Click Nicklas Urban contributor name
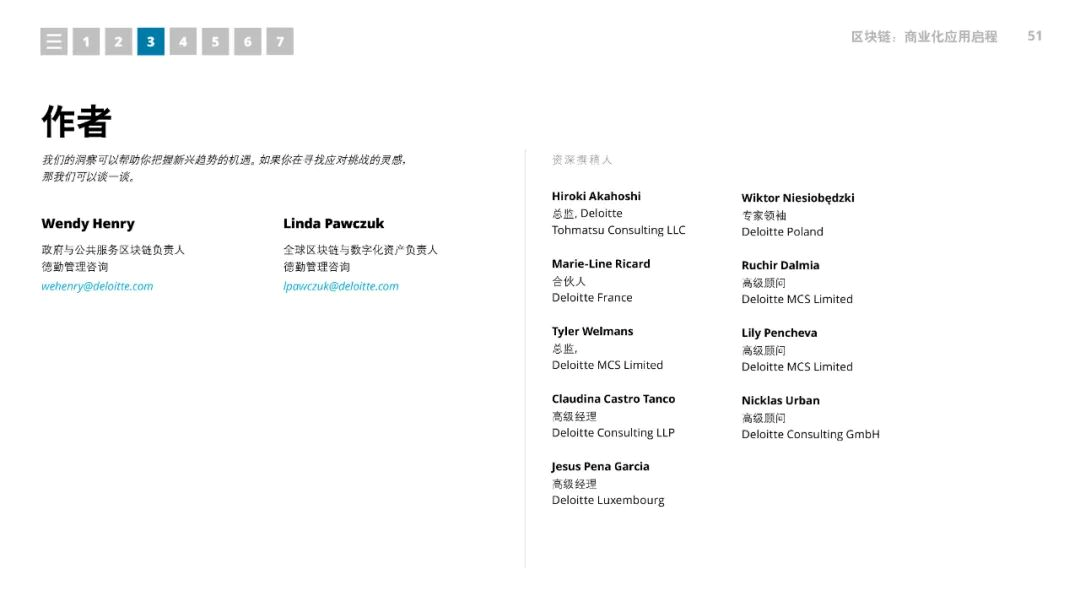 point(780,400)
